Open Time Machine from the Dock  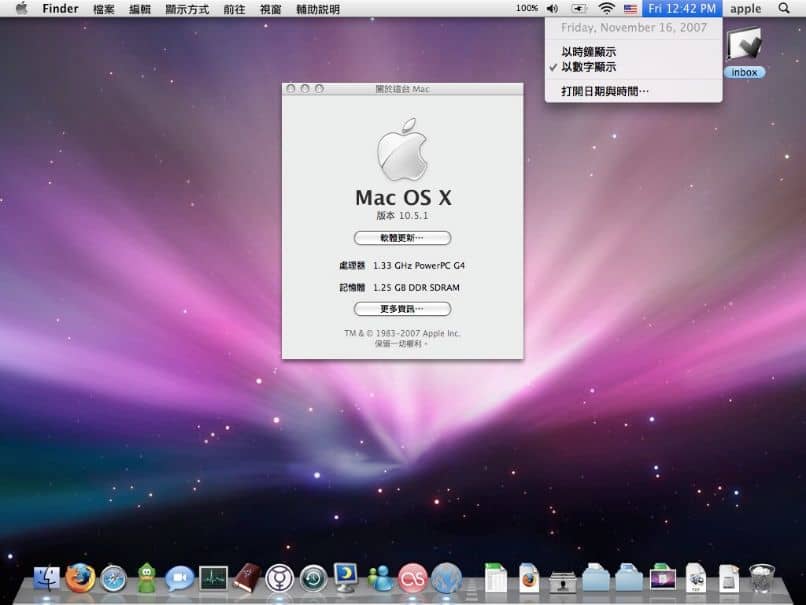point(313,579)
